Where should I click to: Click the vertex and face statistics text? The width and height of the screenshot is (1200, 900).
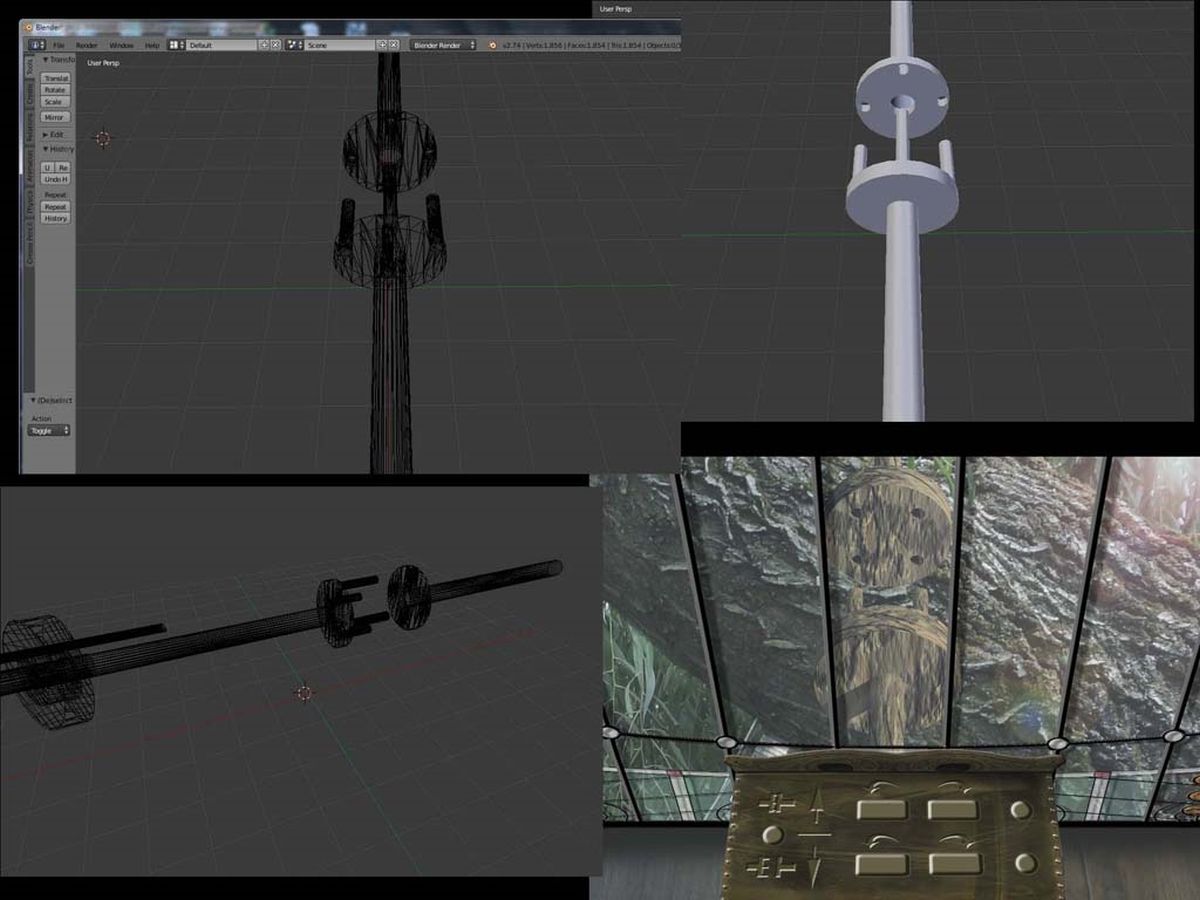tap(590, 45)
